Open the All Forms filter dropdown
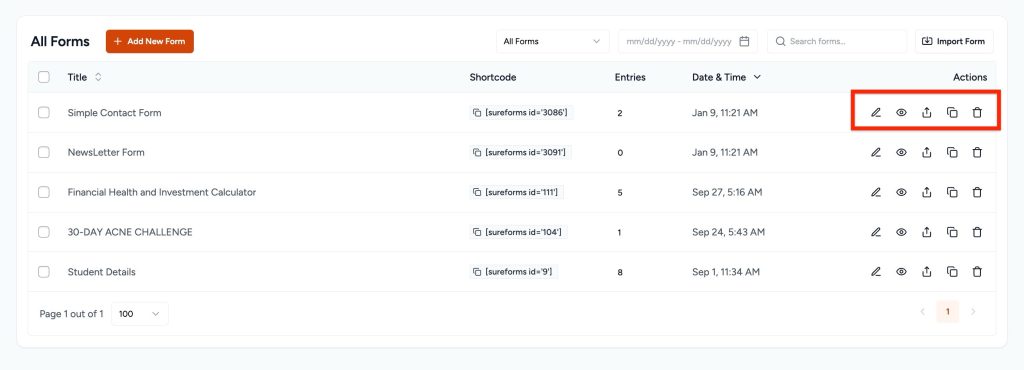 552,41
